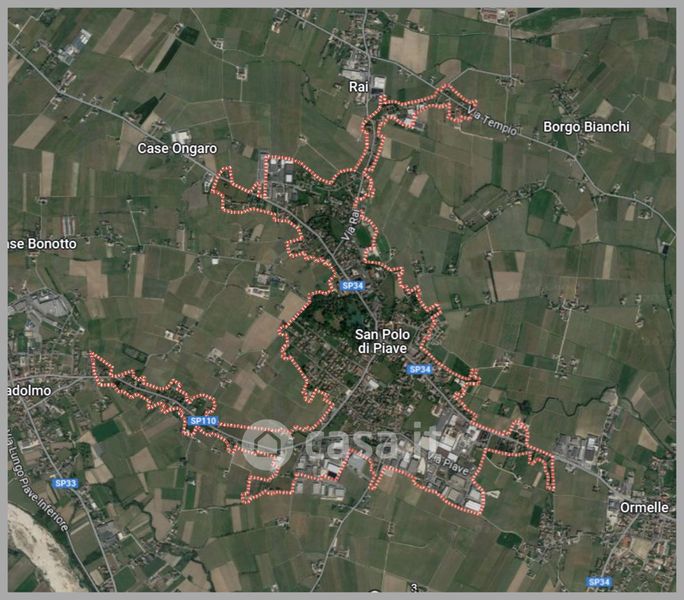
Task: Click the SP34 shield near Via Rai
Action: pyautogui.click(x=352, y=285)
